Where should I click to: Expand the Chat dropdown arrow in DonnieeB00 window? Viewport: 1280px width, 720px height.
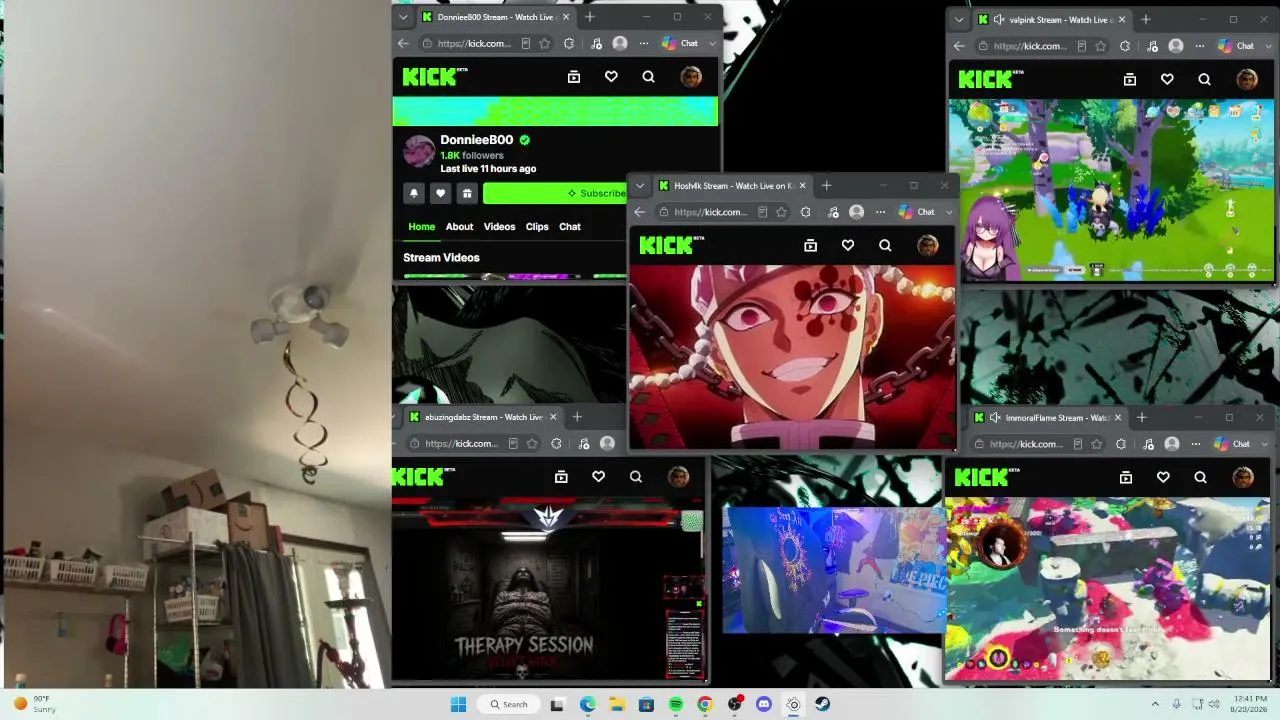[712, 44]
